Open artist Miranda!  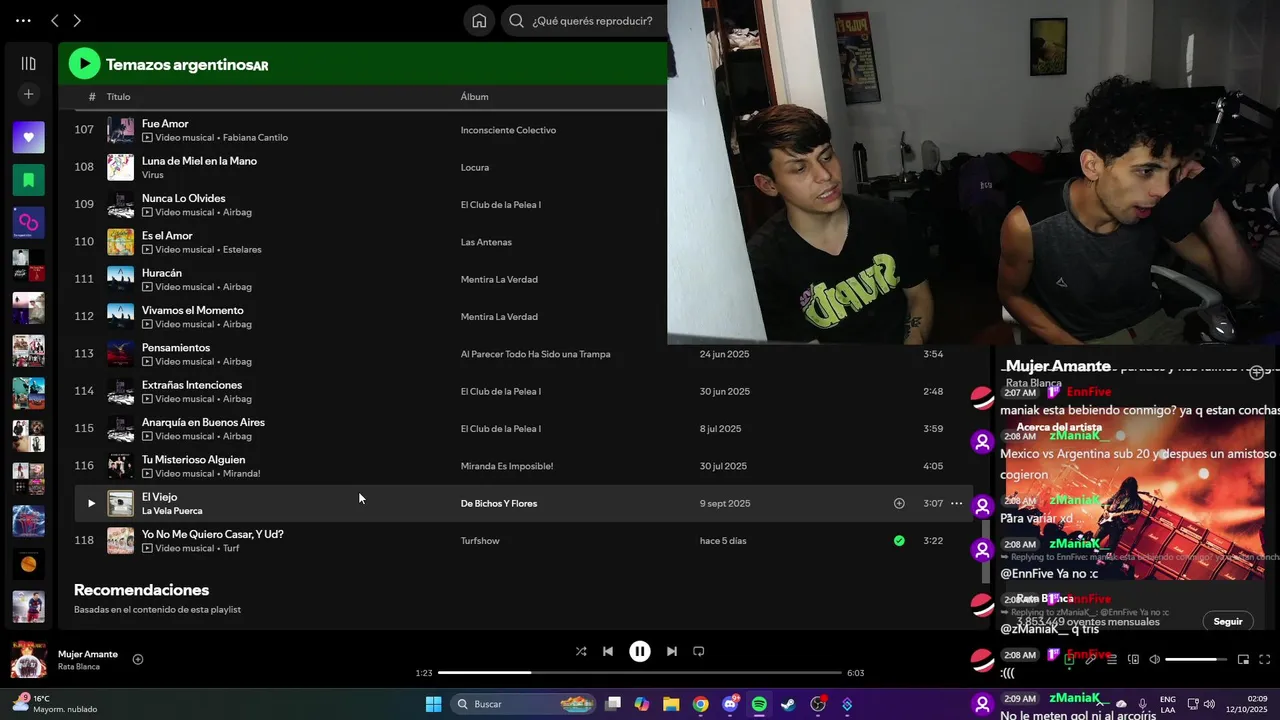(x=242, y=474)
